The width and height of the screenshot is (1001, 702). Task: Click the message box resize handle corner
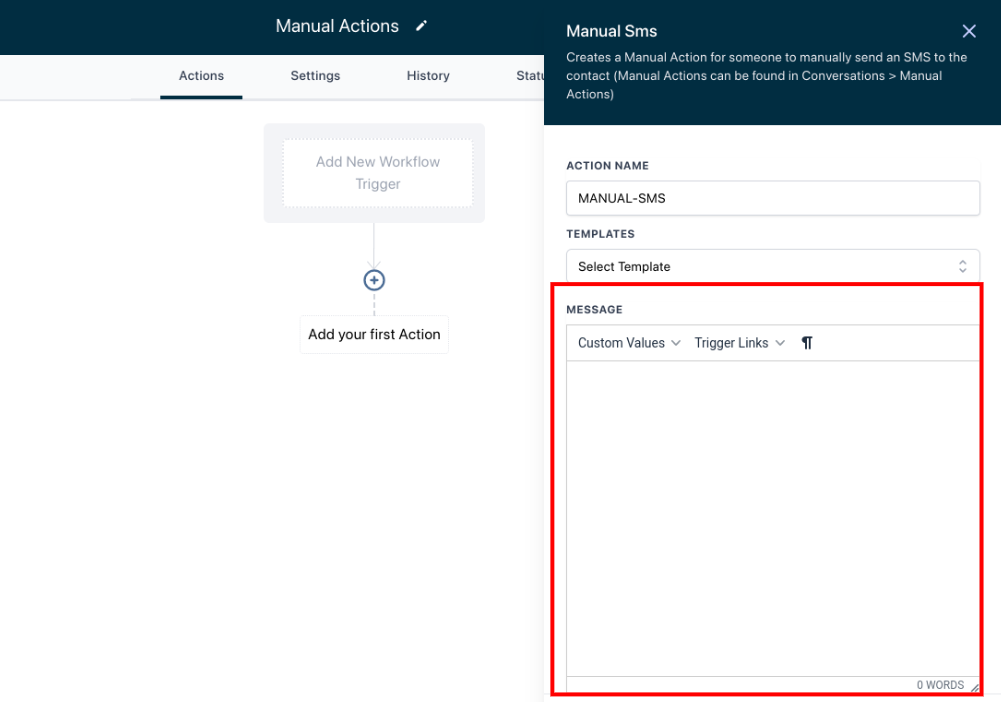click(974, 687)
